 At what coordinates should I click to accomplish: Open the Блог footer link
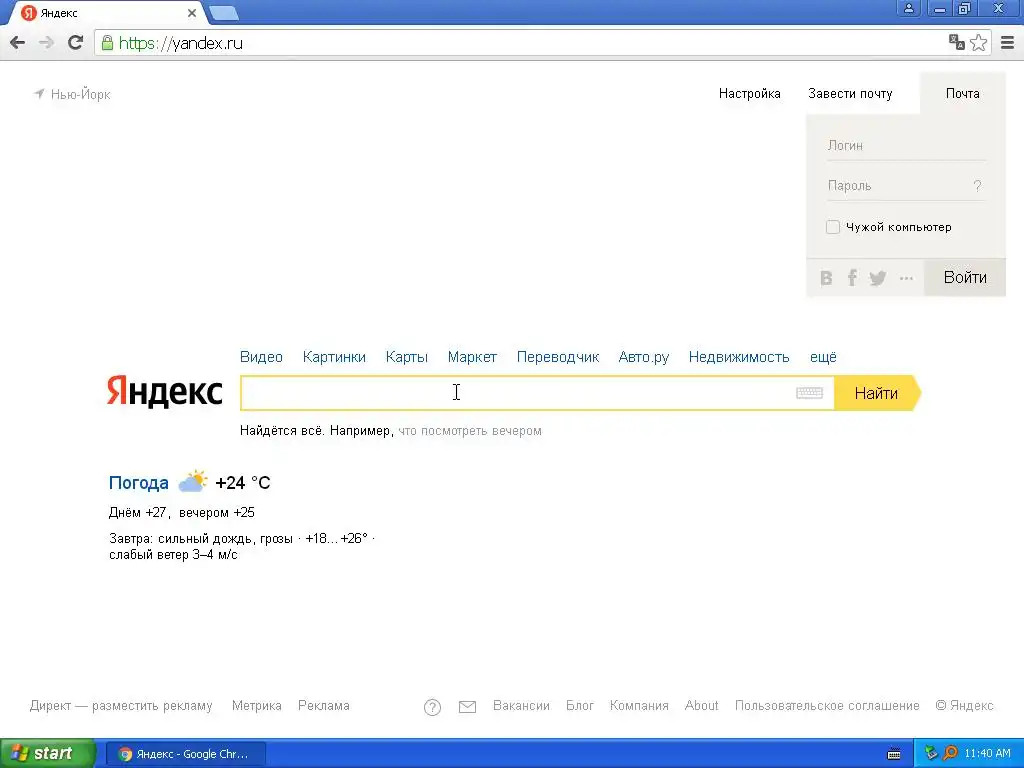tap(580, 706)
